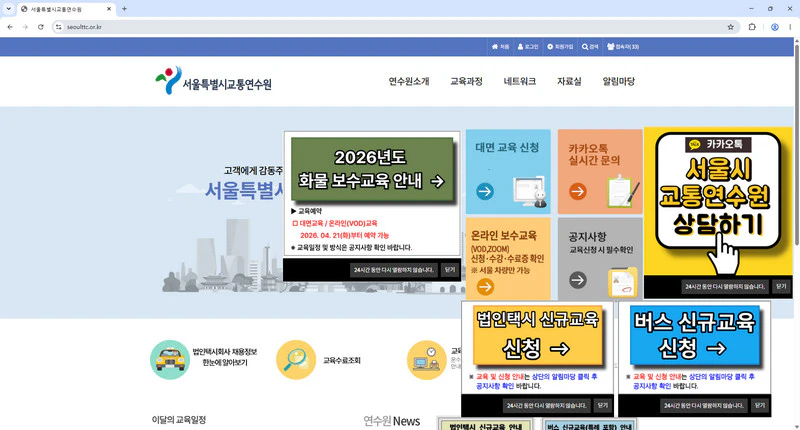Open the 법인택시 신규교육 신청 banner
This screenshot has height=430, width=800.
click(537, 336)
